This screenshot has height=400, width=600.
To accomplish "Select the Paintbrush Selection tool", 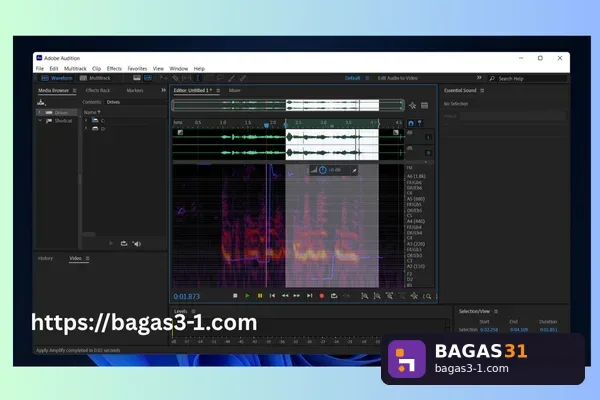I will click(x=232, y=78).
